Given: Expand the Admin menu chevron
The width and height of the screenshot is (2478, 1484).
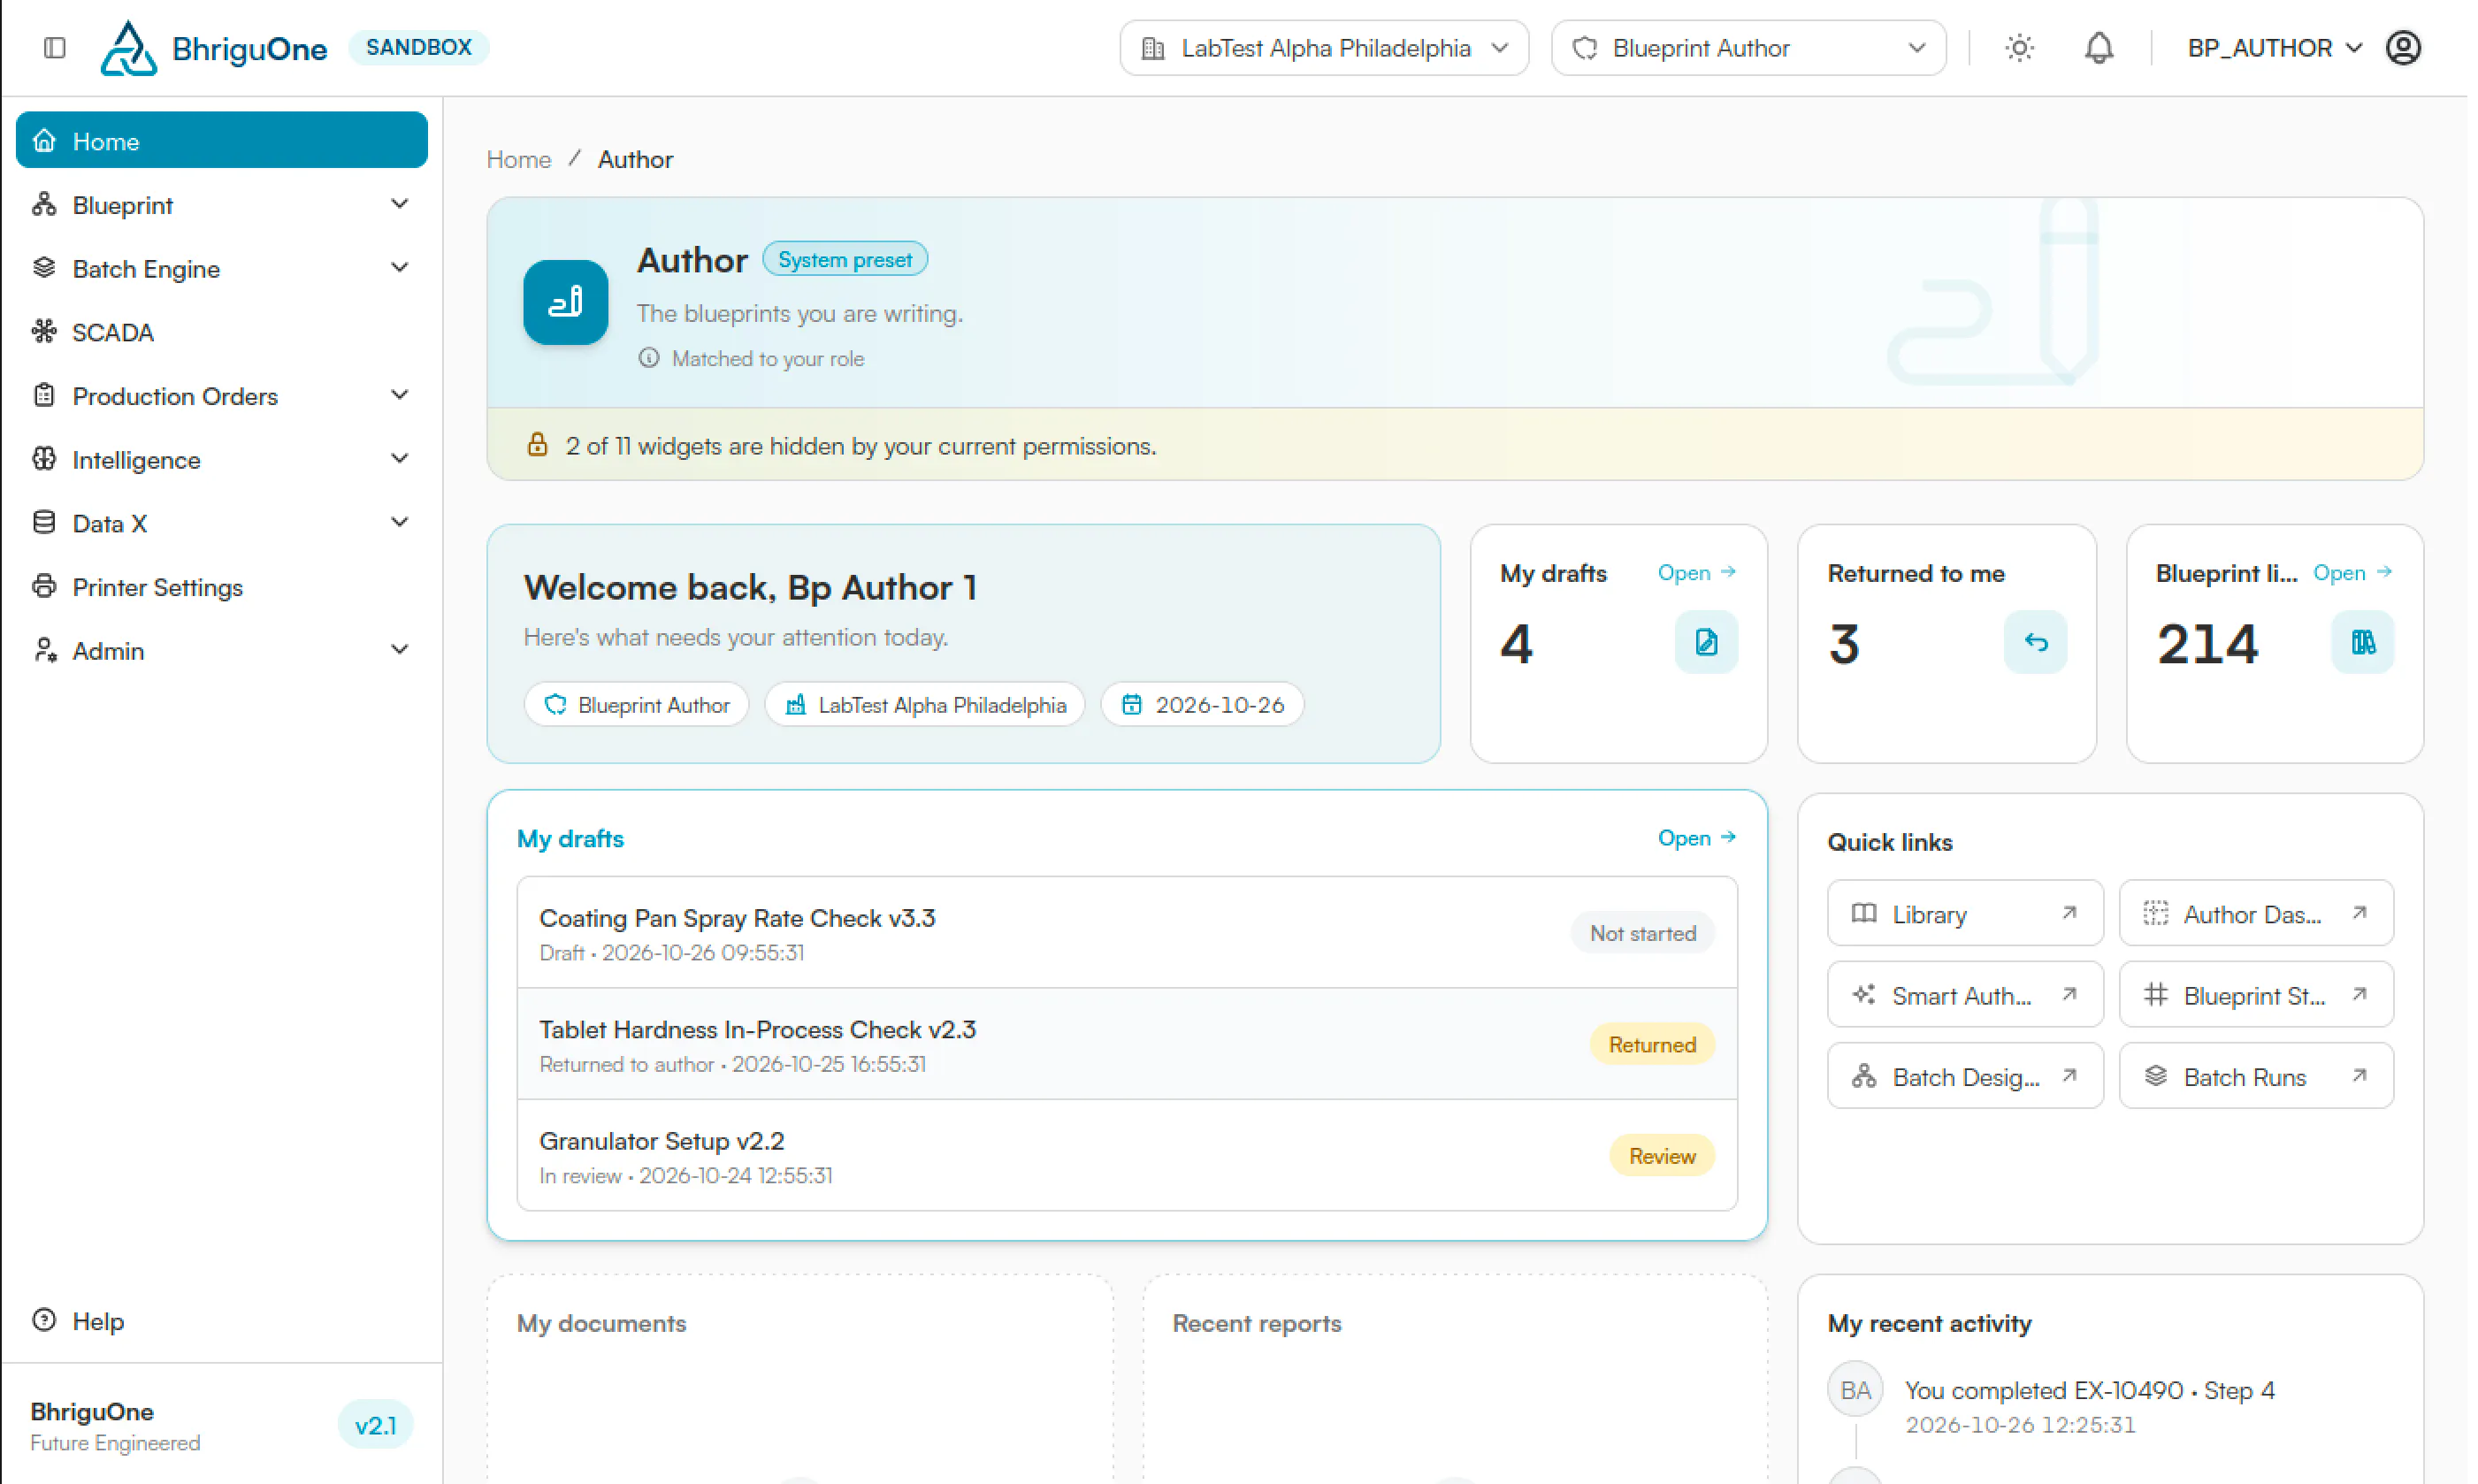Looking at the screenshot, I should [399, 650].
